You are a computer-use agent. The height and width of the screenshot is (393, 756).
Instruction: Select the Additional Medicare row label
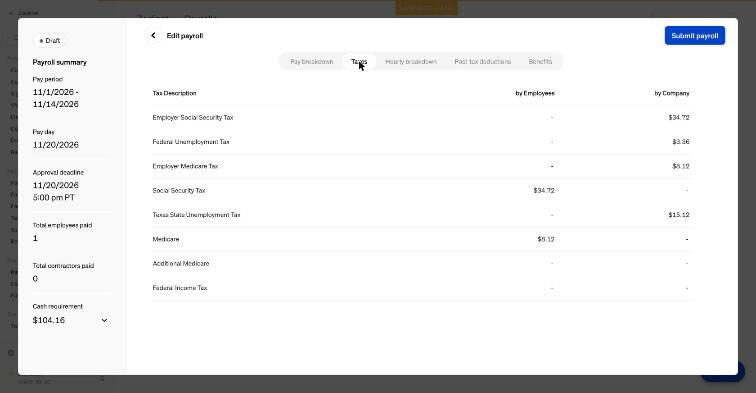(x=181, y=264)
